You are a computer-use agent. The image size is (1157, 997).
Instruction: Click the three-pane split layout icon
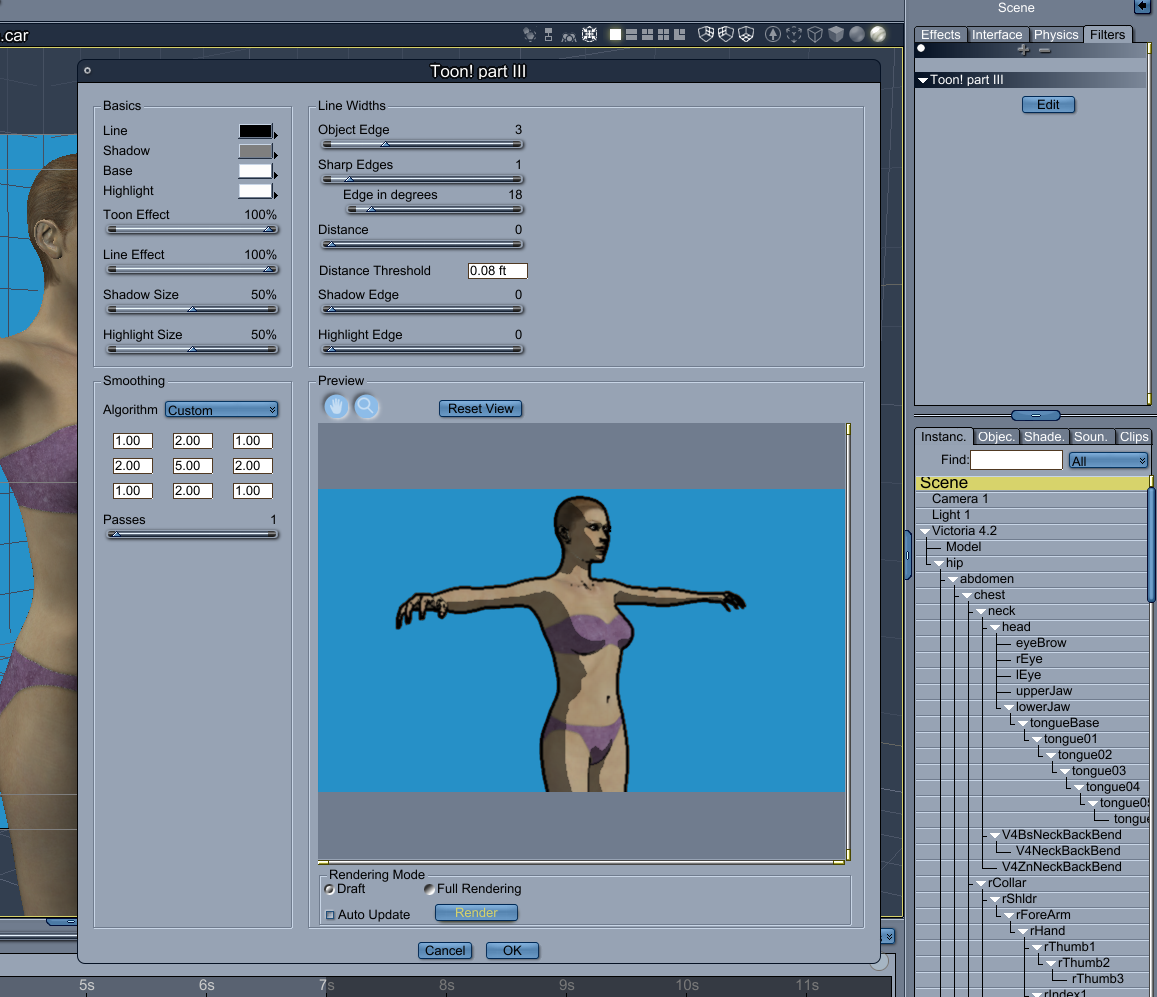(x=647, y=35)
